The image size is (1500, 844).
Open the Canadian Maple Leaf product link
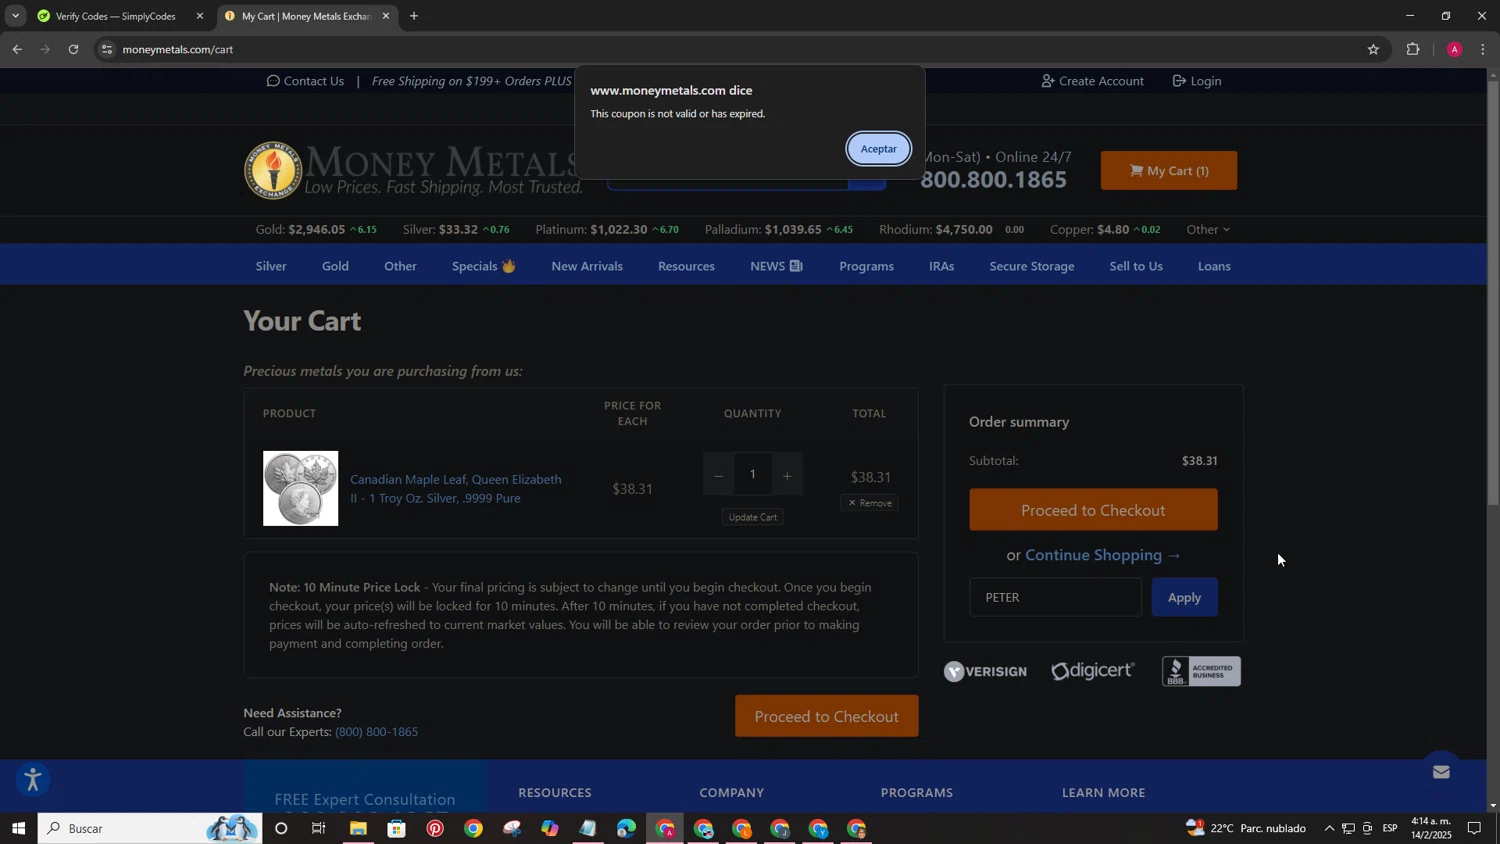[455, 489]
